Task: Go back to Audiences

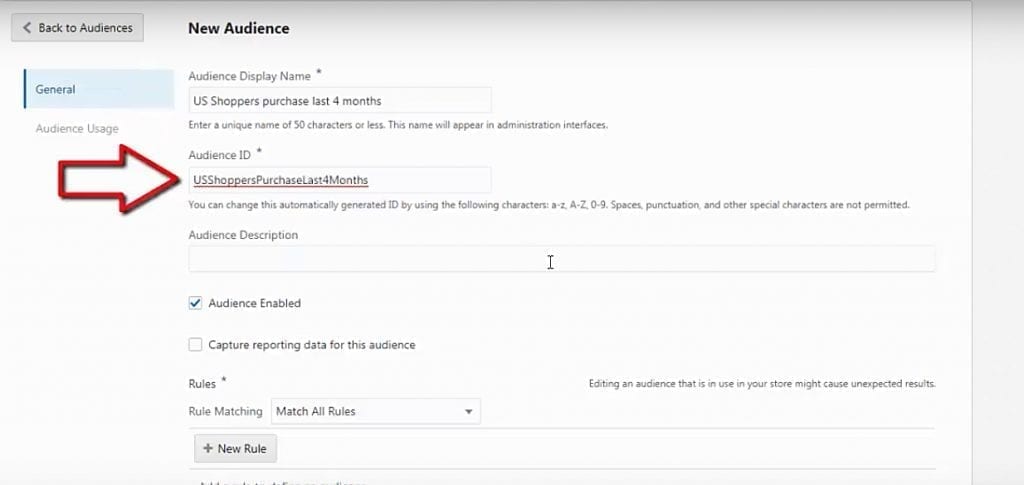Action: pyautogui.click(x=77, y=27)
